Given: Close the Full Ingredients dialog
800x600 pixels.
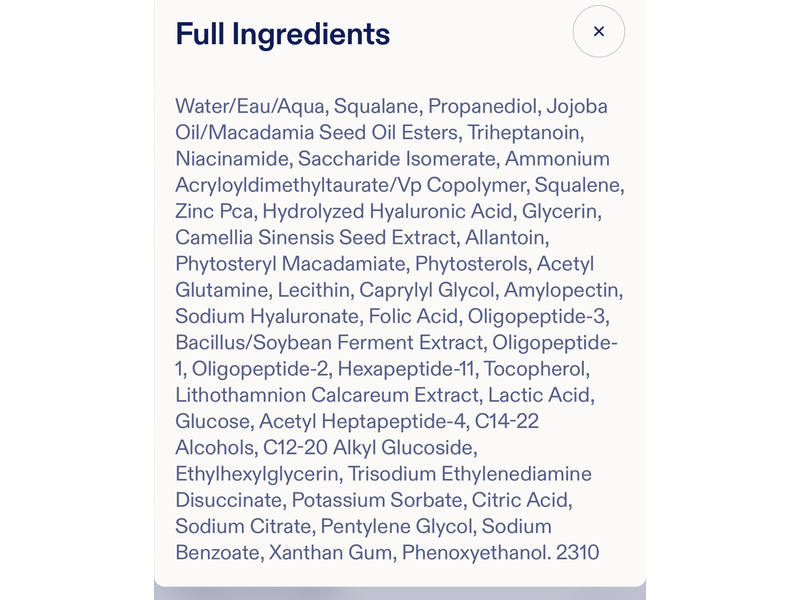Looking at the screenshot, I should point(599,32).
